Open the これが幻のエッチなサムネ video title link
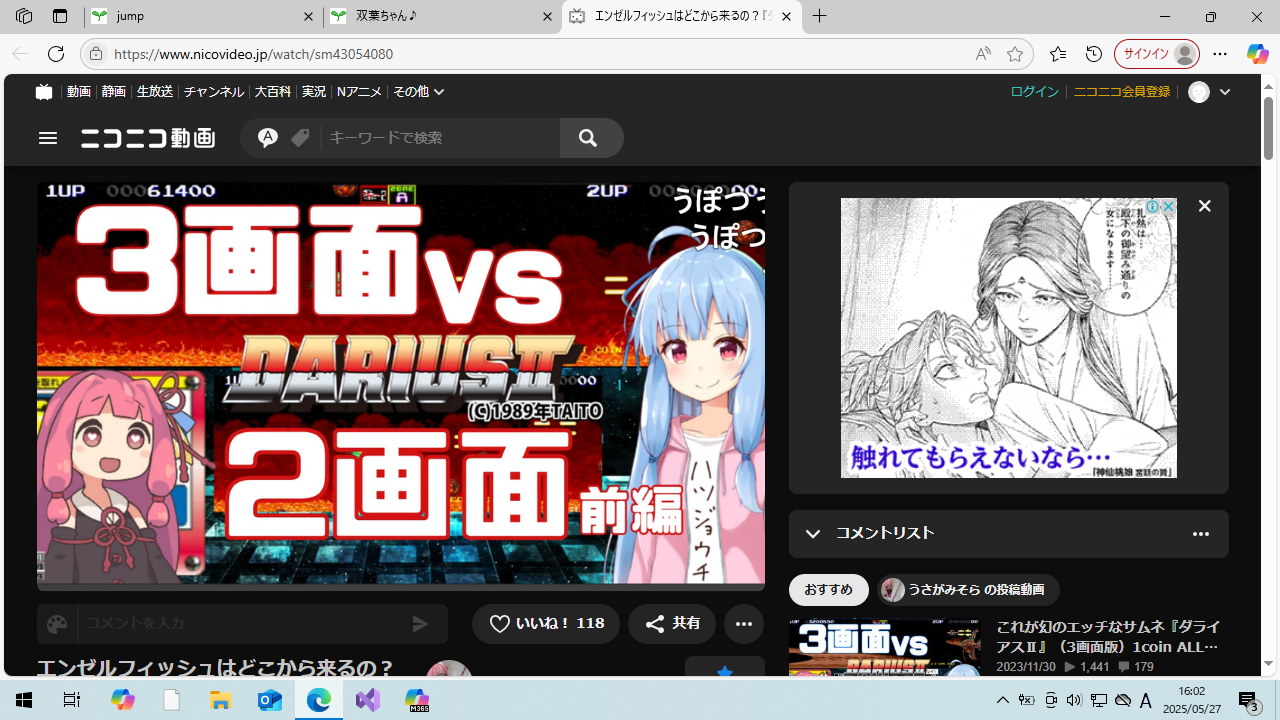 pos(1108,637)
